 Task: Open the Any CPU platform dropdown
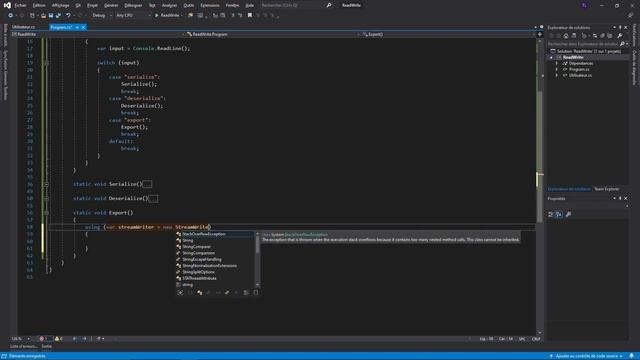(133, 16)
